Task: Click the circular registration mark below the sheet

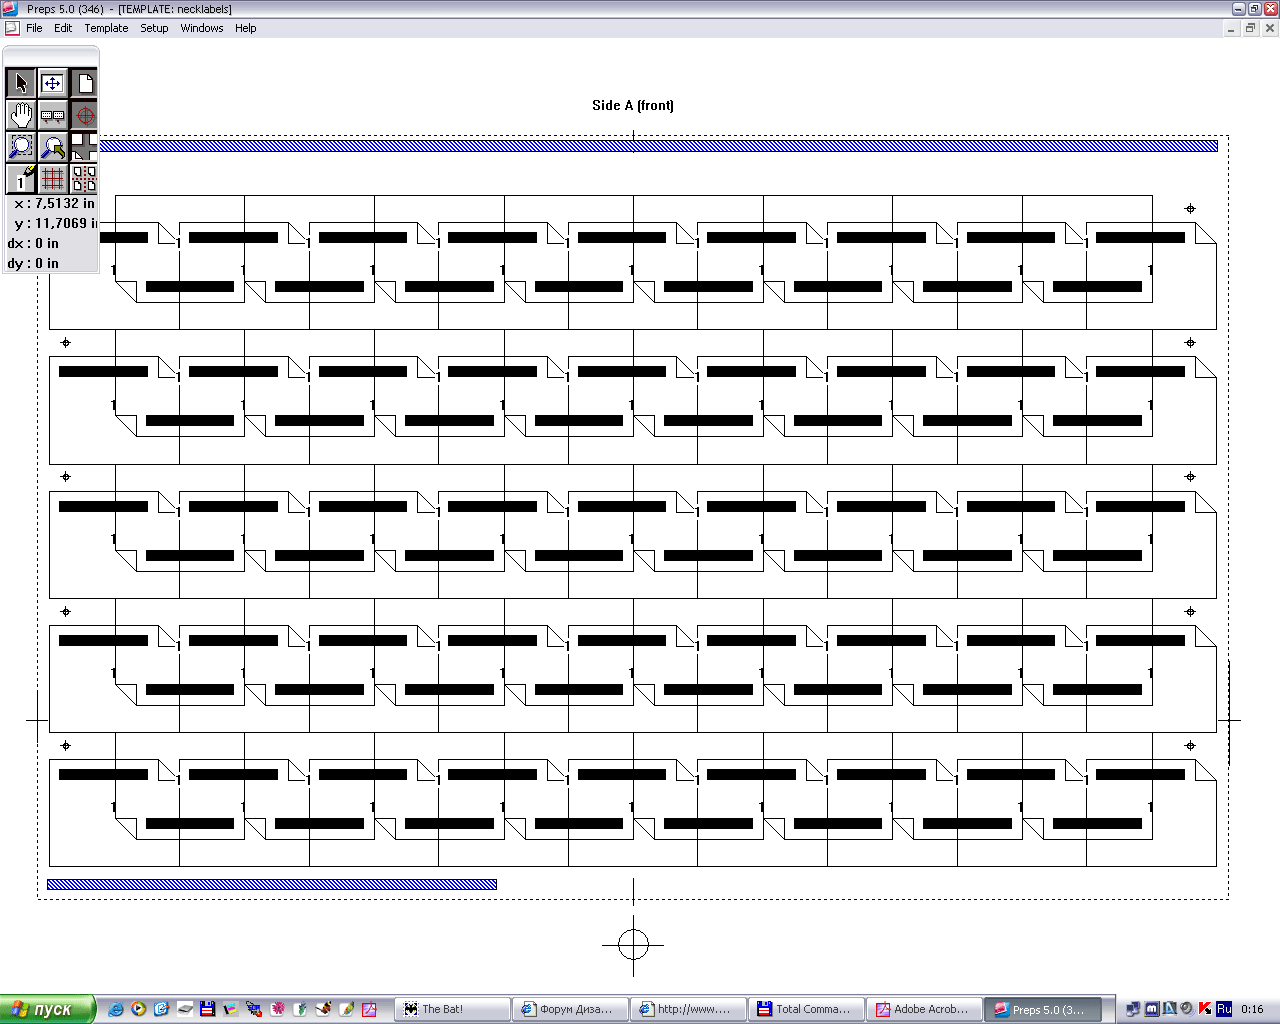Action: click(633, 944)
